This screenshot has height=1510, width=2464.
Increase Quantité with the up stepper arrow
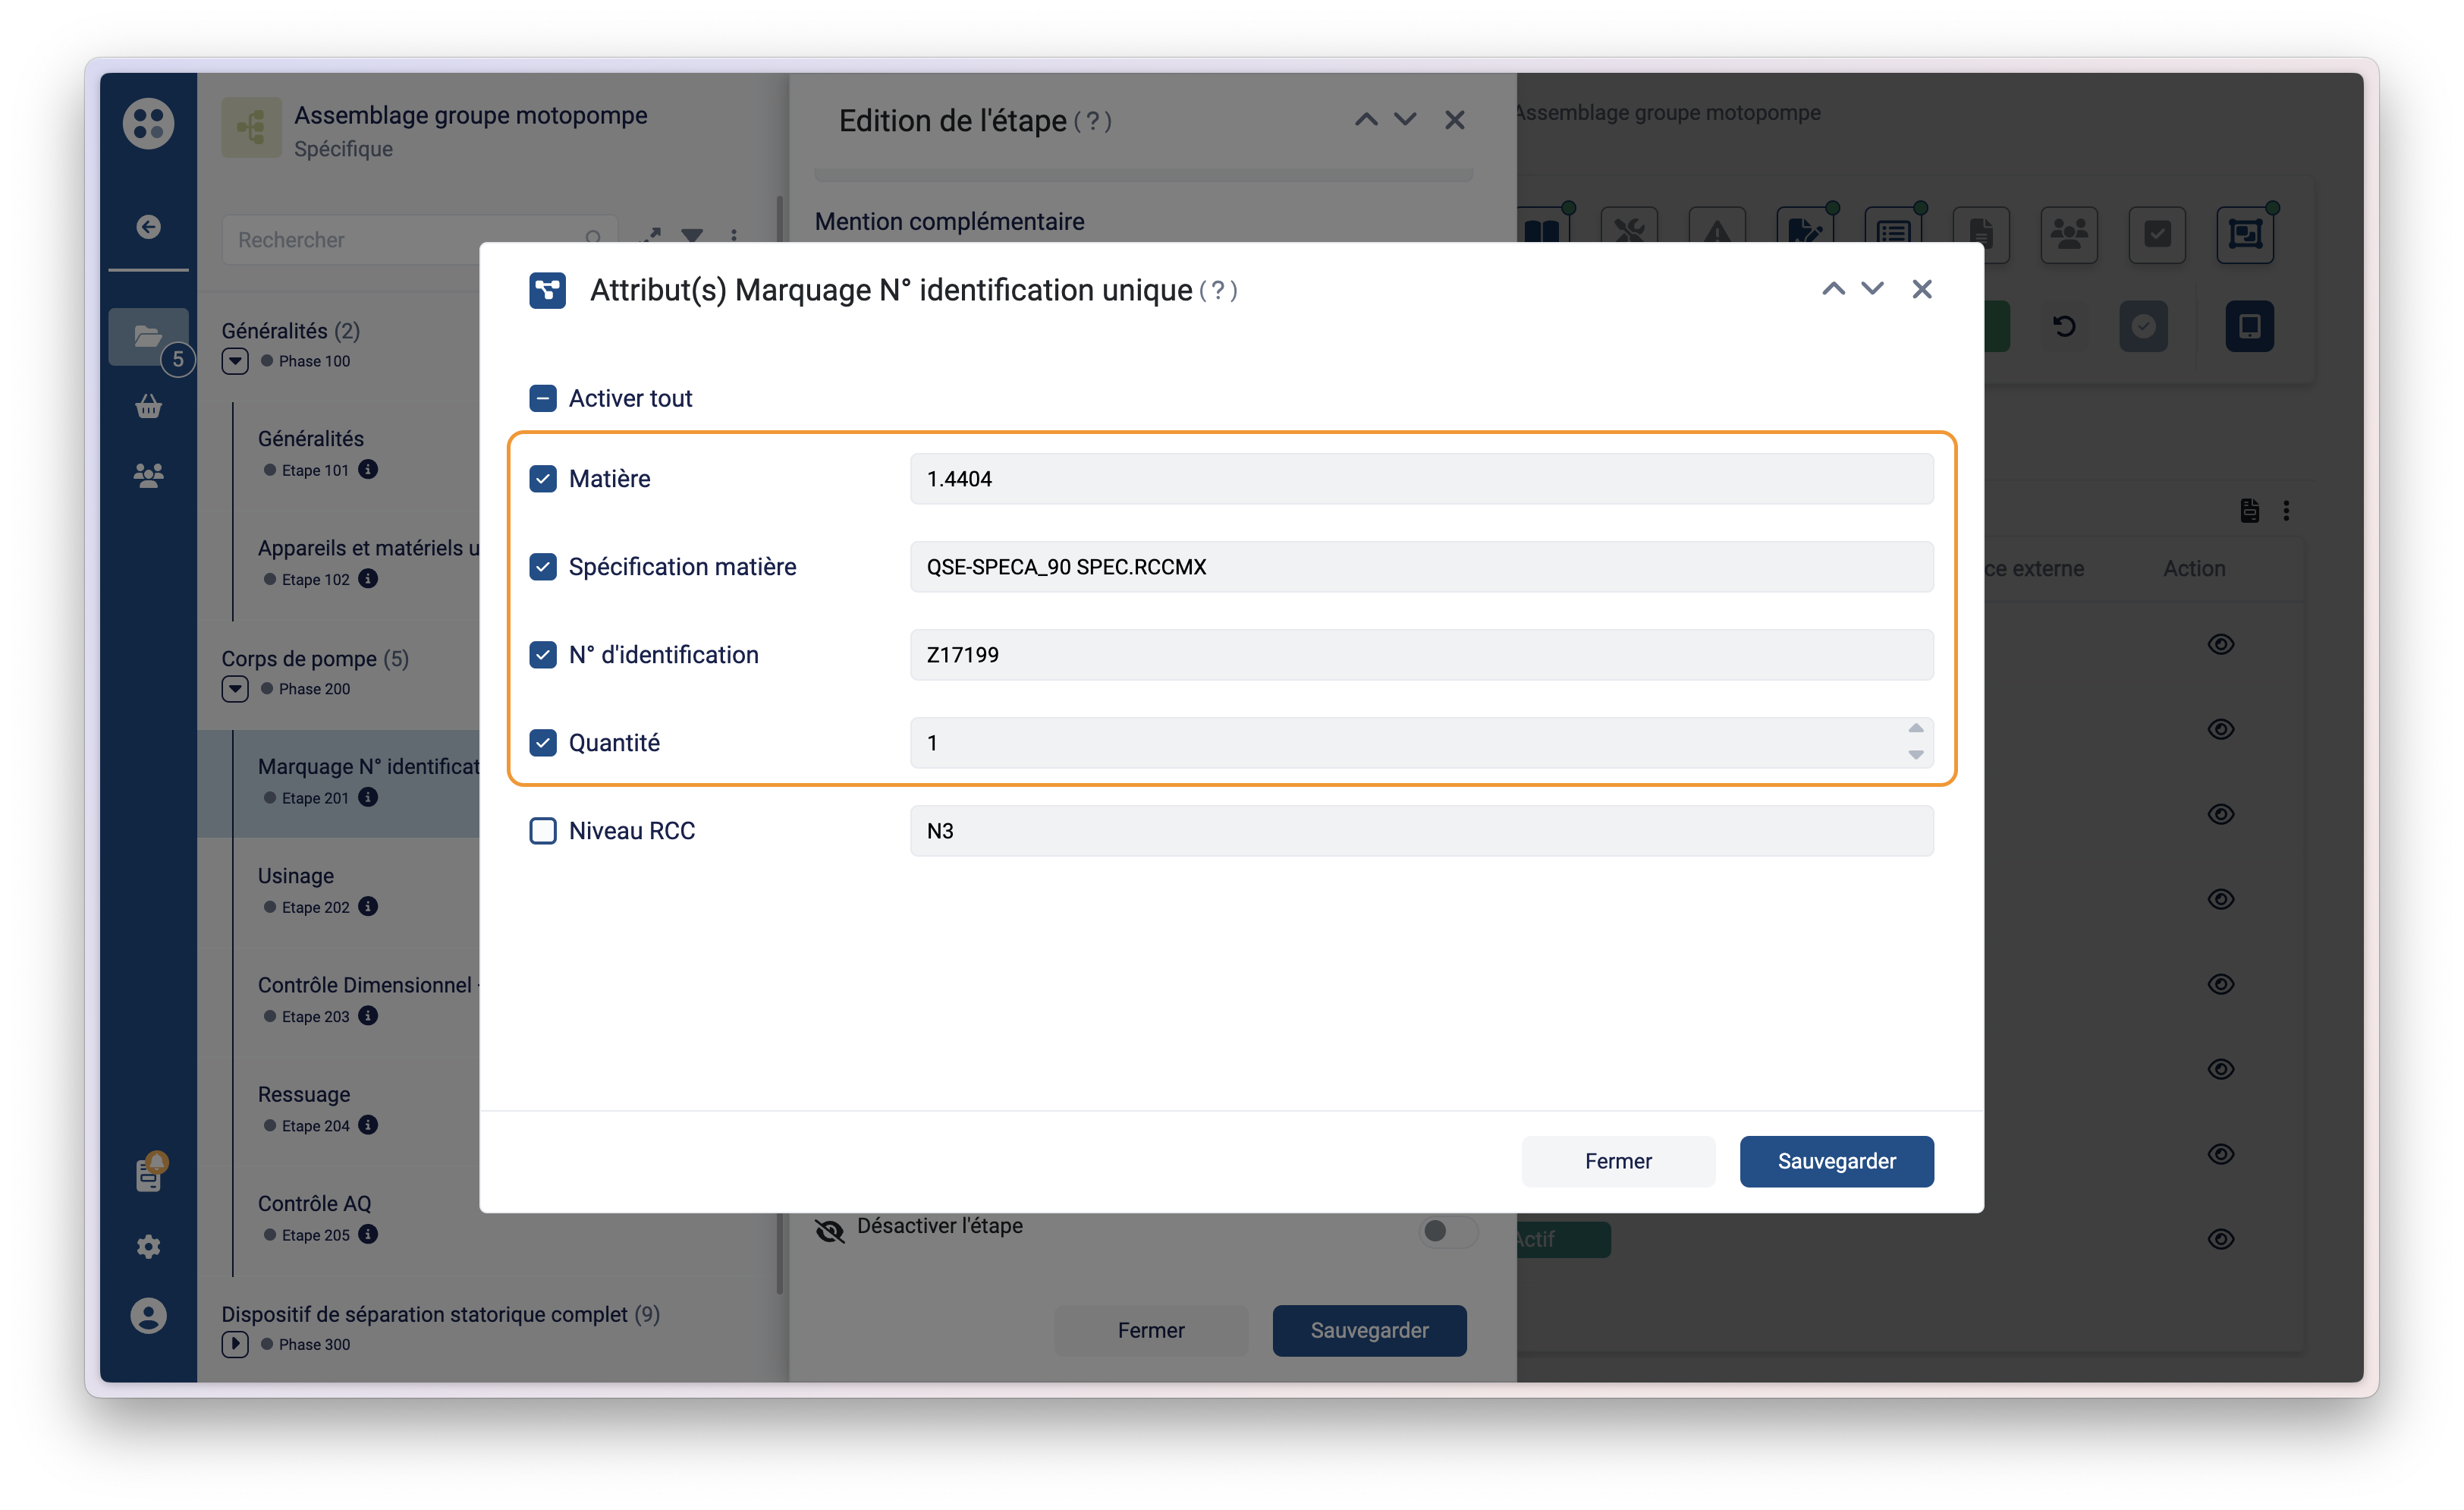pos(1915,729)
